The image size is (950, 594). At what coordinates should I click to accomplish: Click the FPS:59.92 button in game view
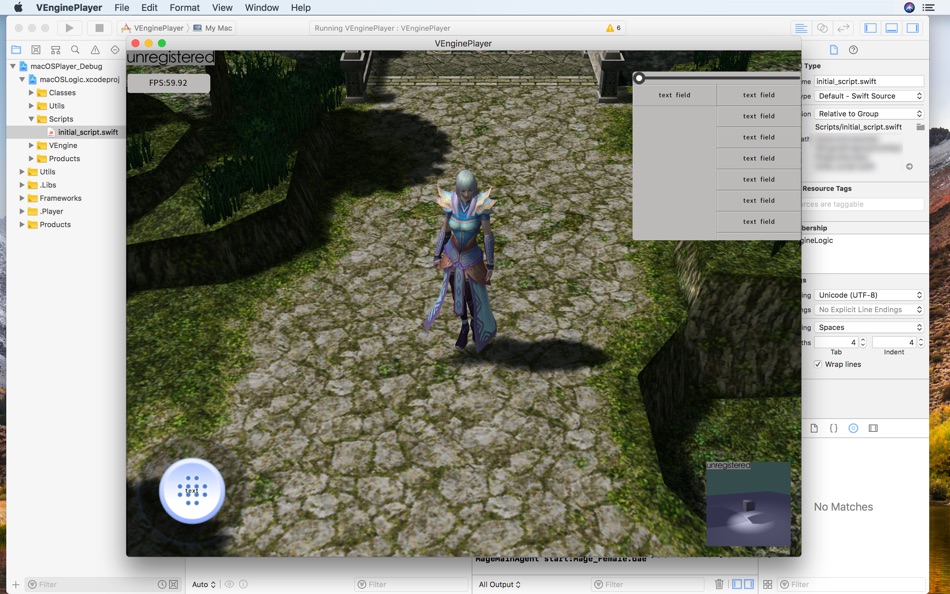click(x=168, y=83)
